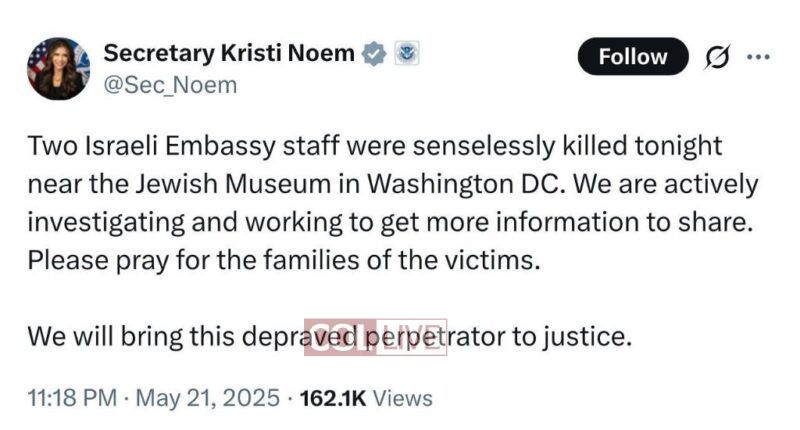This screenshot has height=430, width=800.
Task: Open the three-dot more options menu
Action: [759, 57]
